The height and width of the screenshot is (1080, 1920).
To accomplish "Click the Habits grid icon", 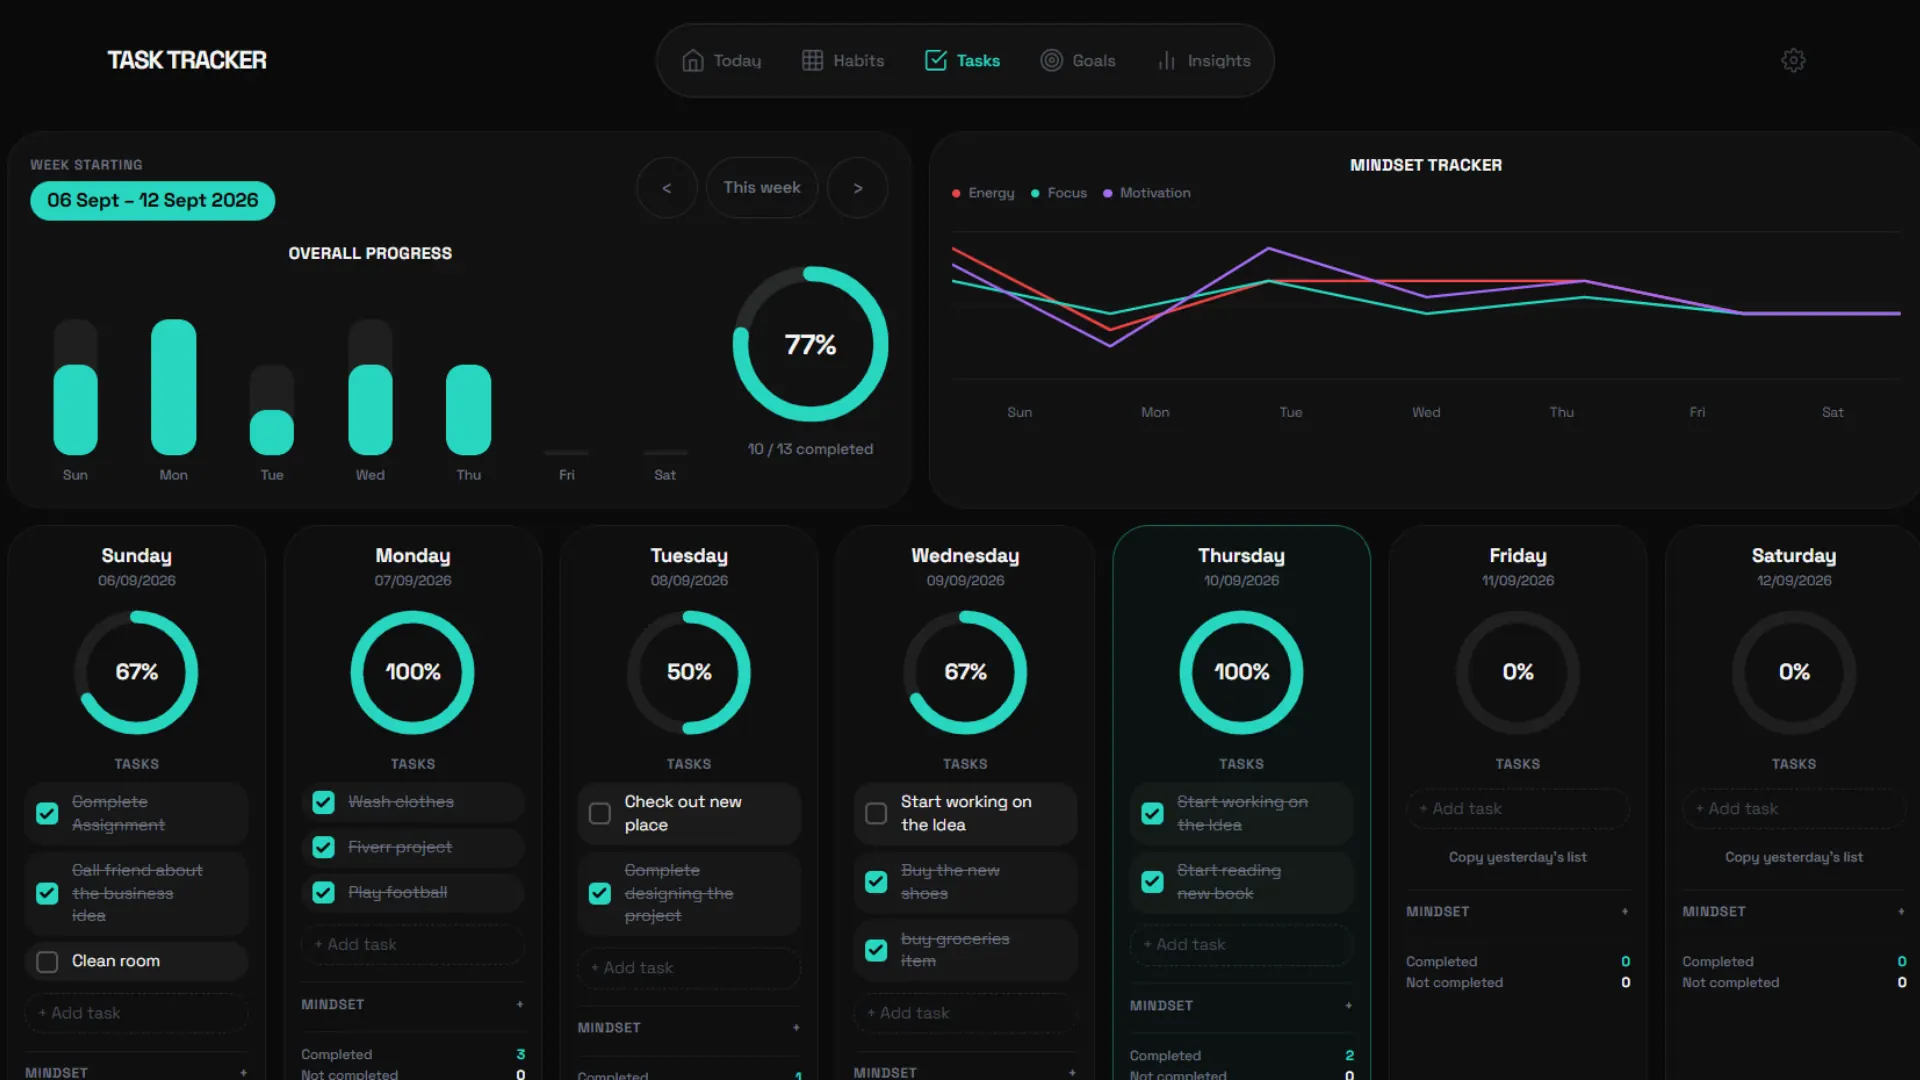I will click(812, 61).
